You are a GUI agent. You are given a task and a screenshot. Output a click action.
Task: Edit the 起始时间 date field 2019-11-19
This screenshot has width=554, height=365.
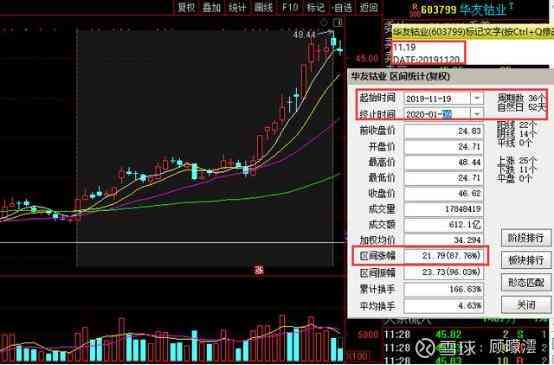point(437,98)
